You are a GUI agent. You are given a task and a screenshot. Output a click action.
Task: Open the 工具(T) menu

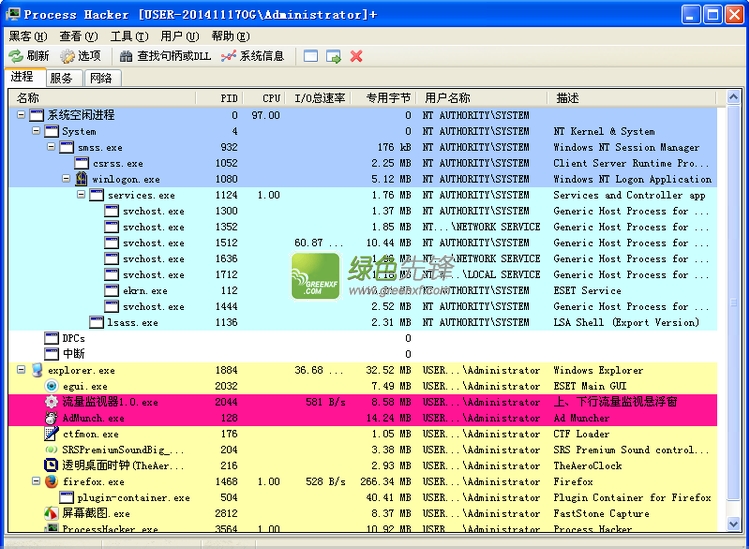coord(129,36)
